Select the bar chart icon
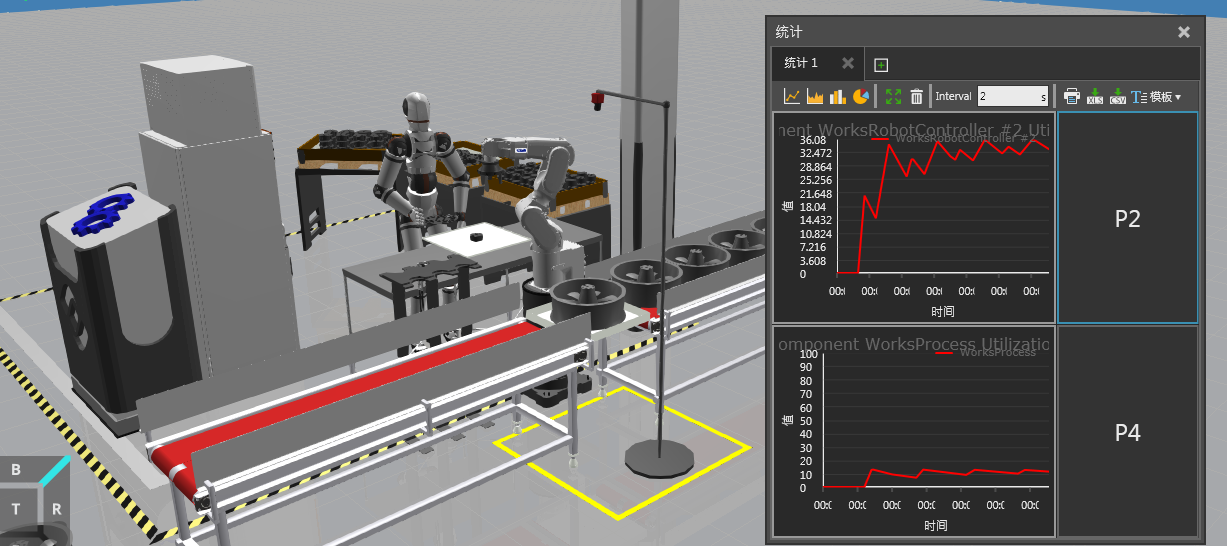This screenshot has height=546, width=1227. coord(837,96)
